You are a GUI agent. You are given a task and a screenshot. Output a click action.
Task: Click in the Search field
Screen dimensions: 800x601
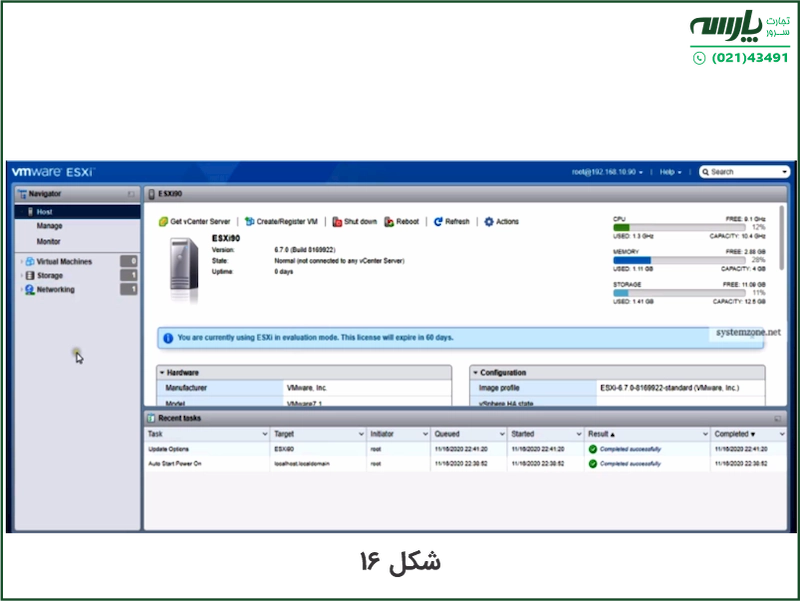(x=745, y=172)
